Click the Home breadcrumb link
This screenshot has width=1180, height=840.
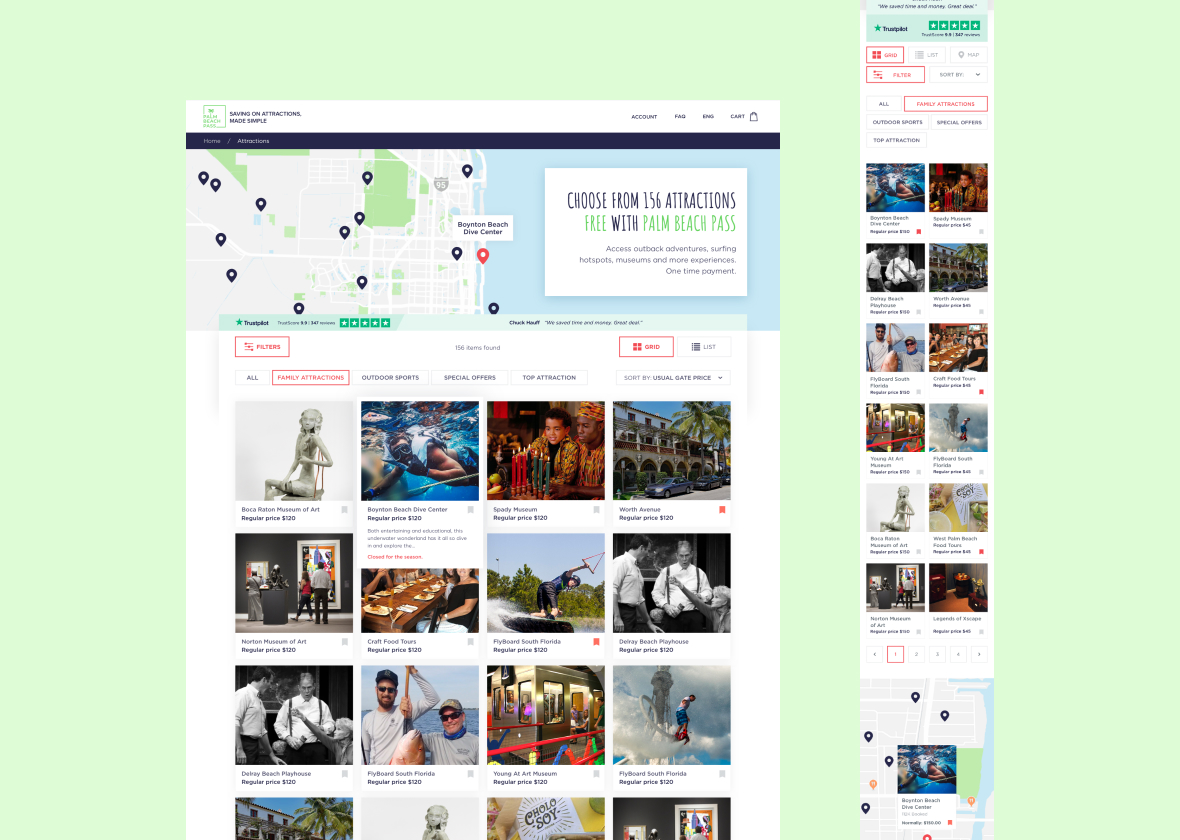coord(212,141)
